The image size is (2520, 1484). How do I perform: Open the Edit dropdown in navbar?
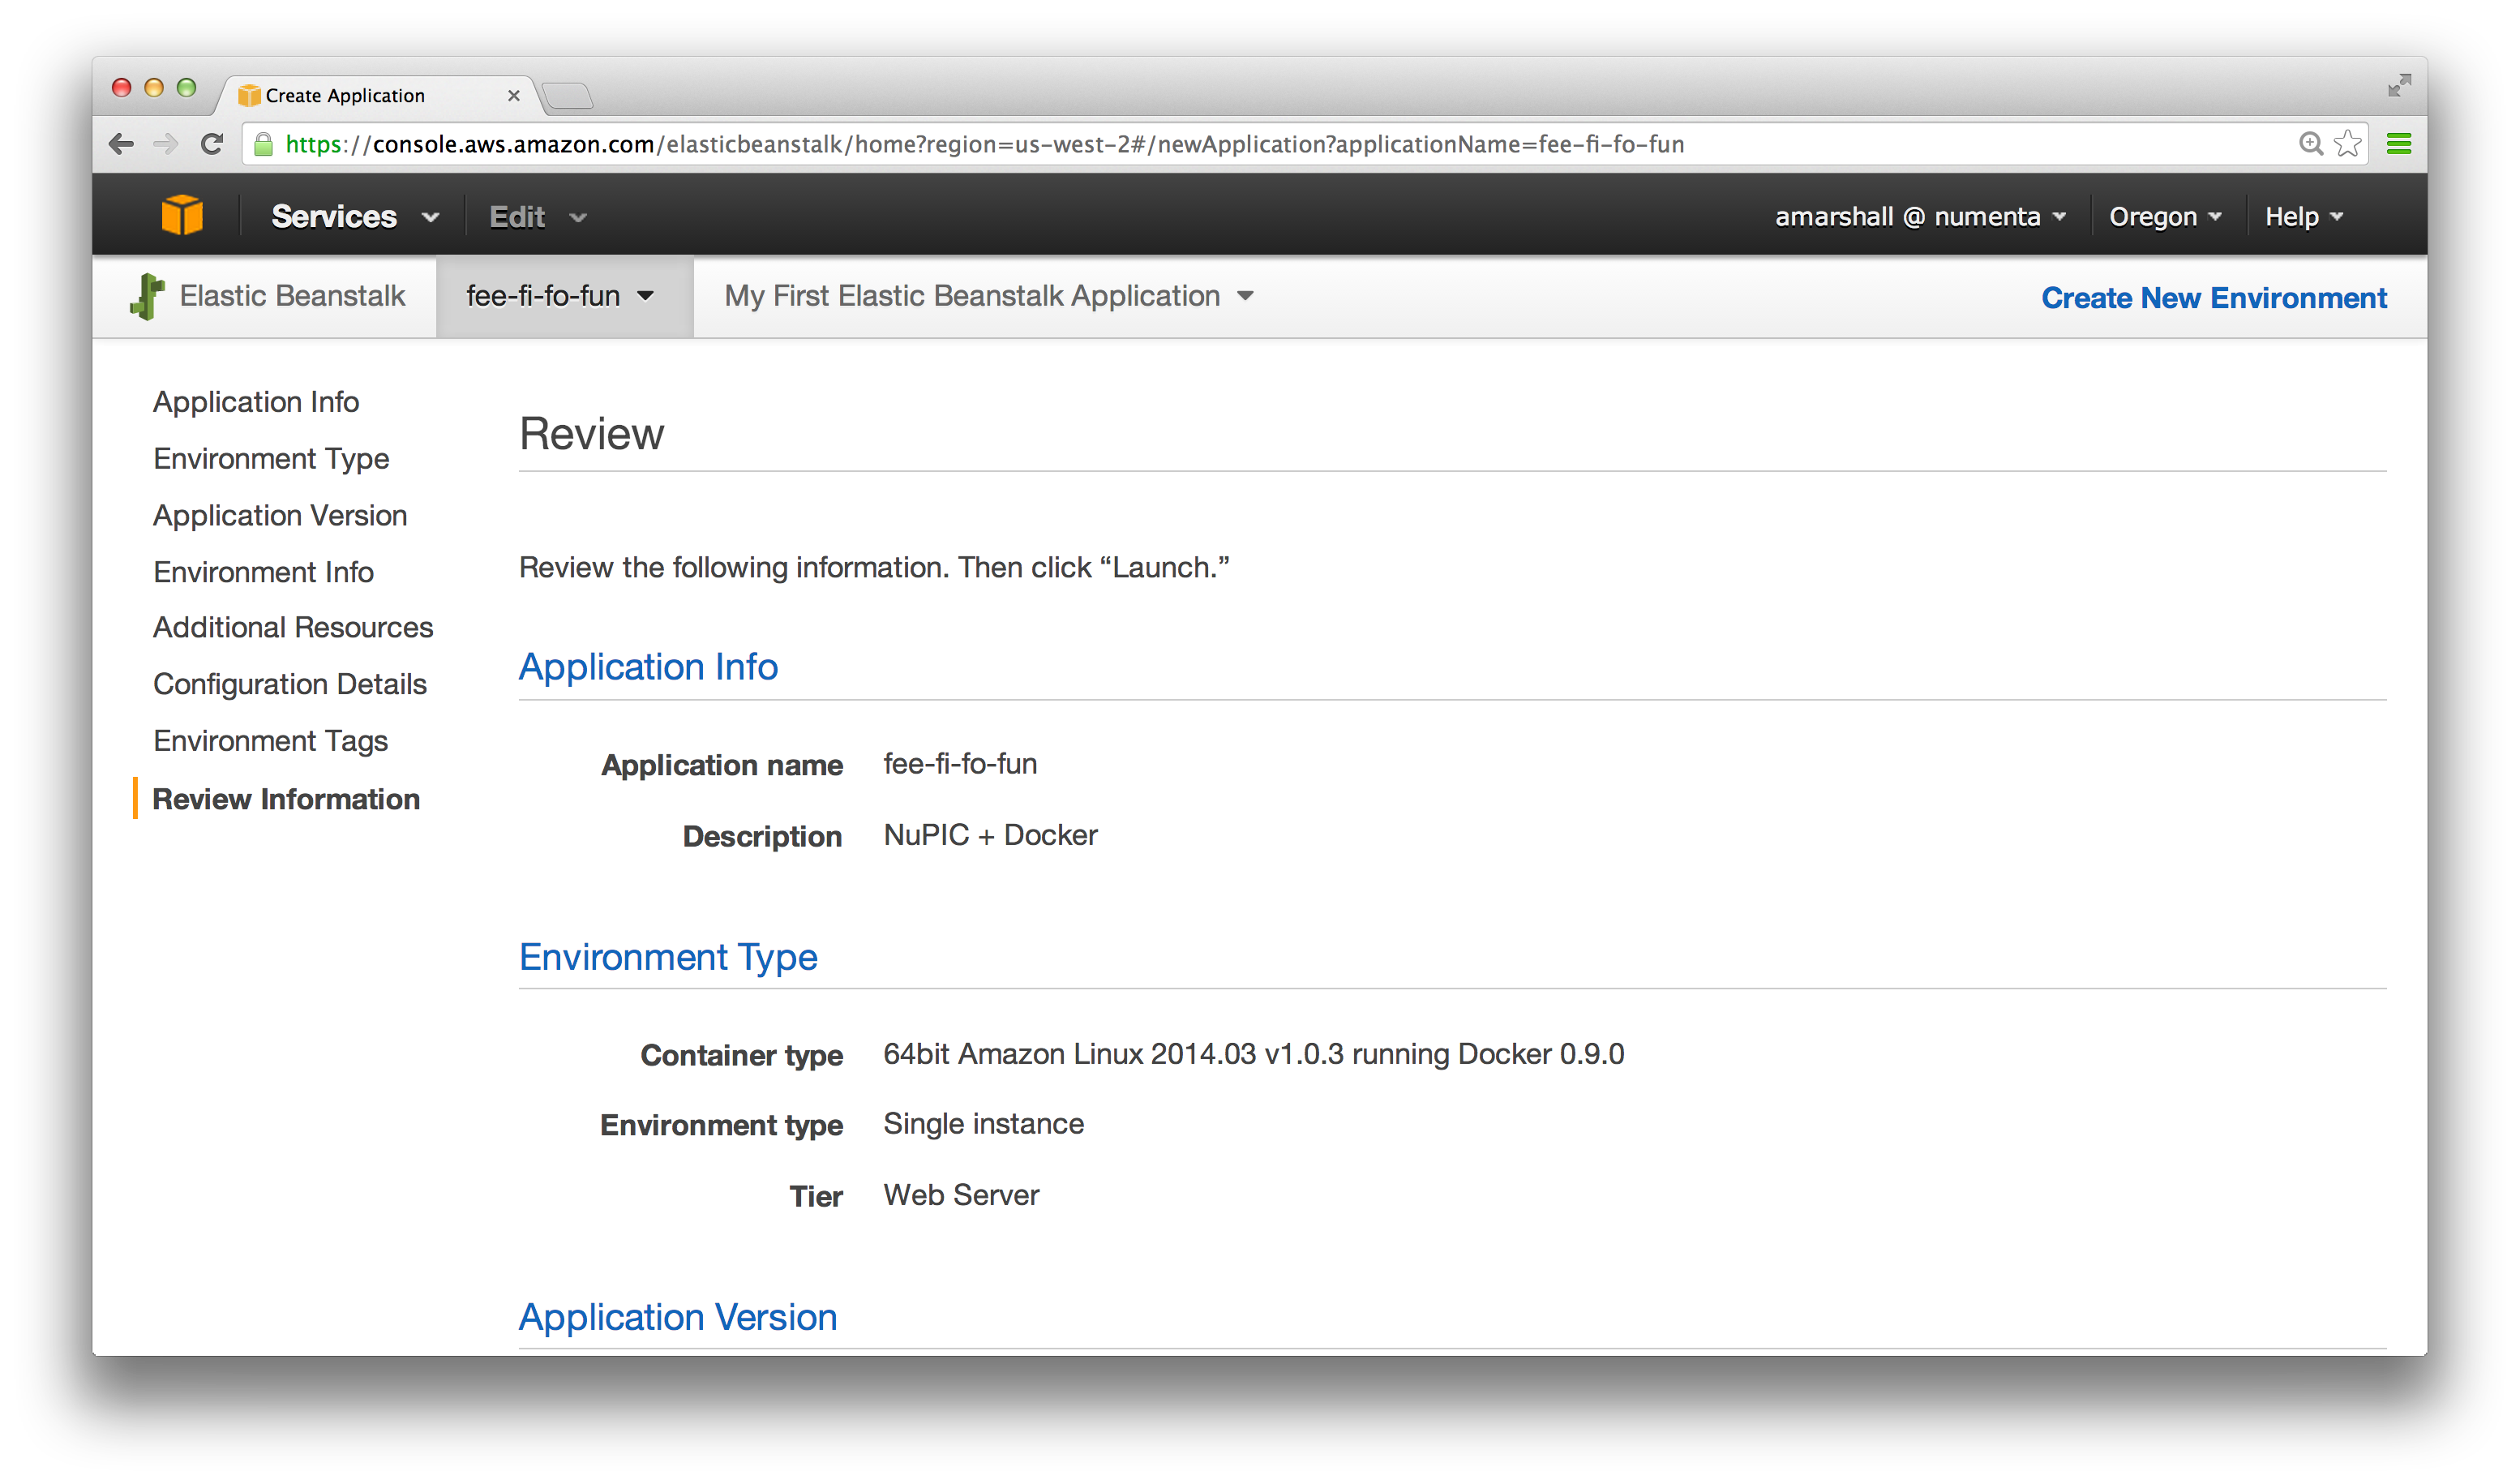[537, 217]
